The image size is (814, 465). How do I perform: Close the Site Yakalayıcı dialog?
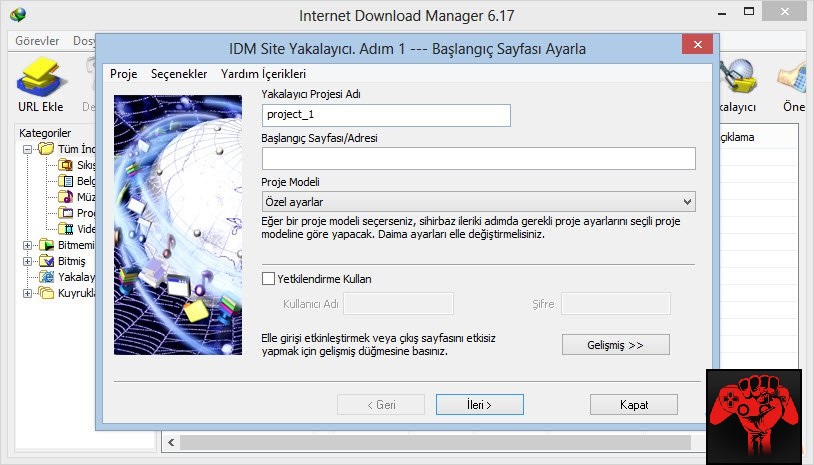tap(698, 45)
